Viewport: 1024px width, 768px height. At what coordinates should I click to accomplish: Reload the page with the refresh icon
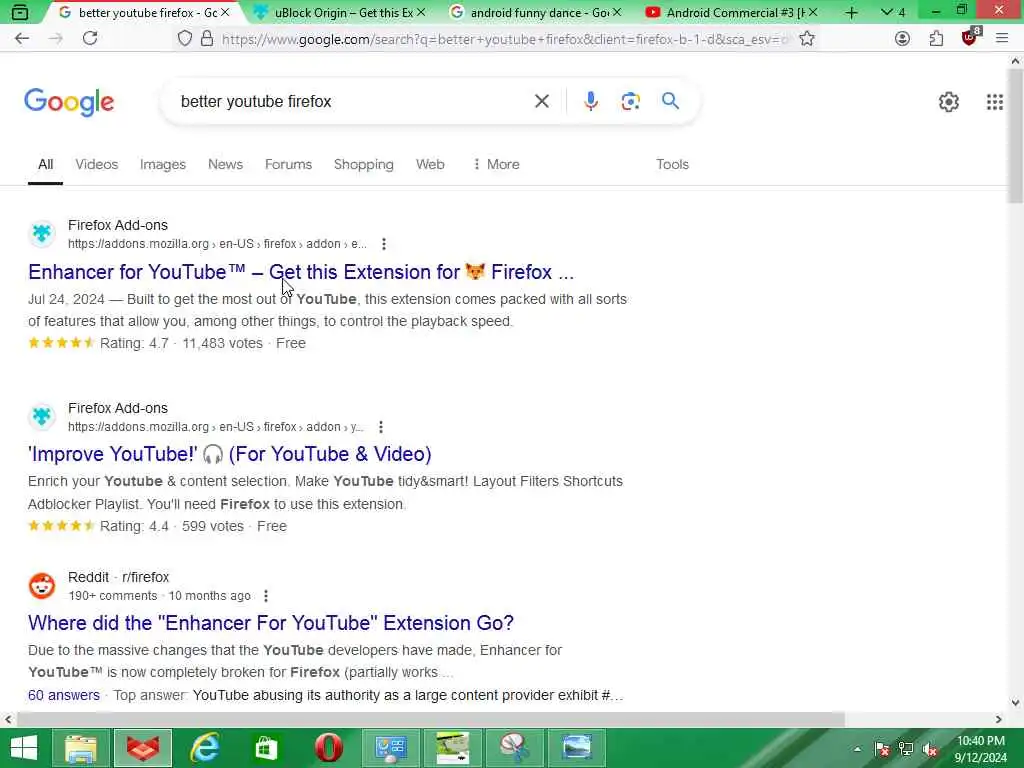90,39
